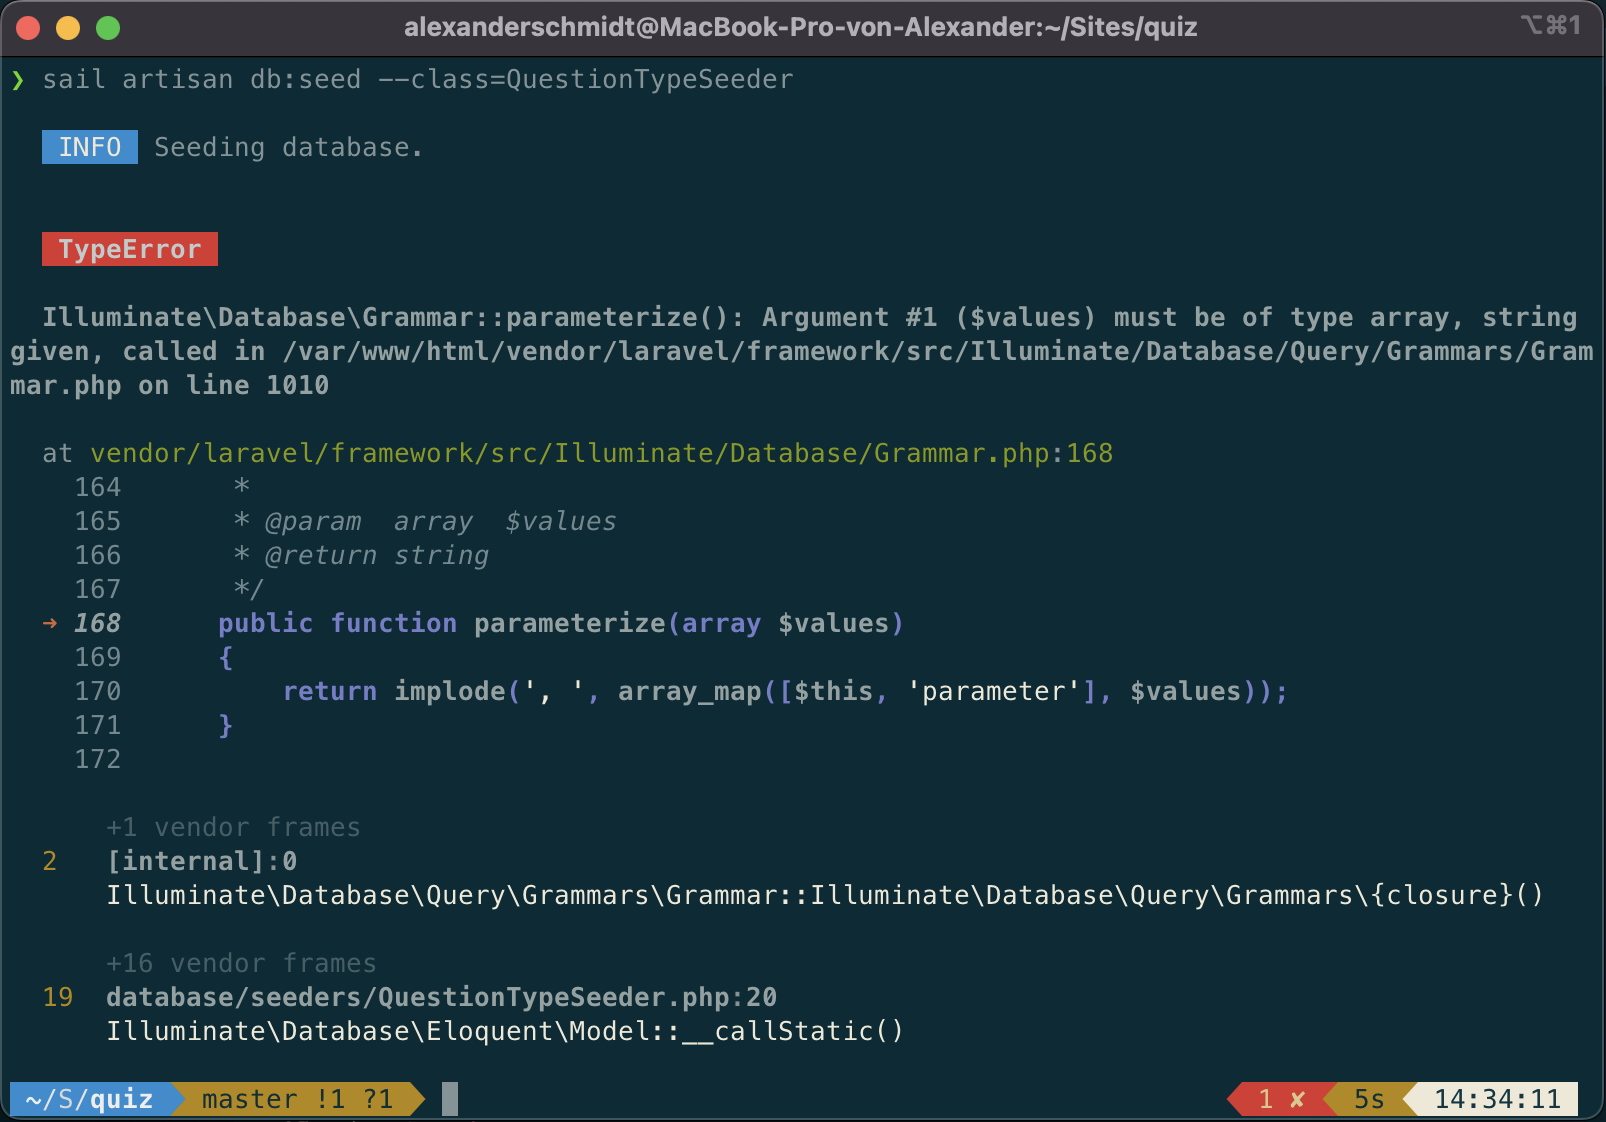Click 'public function parameterize(array $values)' line
The width and height of the screenshot is (1606, 1122).
tap(561, 623)
